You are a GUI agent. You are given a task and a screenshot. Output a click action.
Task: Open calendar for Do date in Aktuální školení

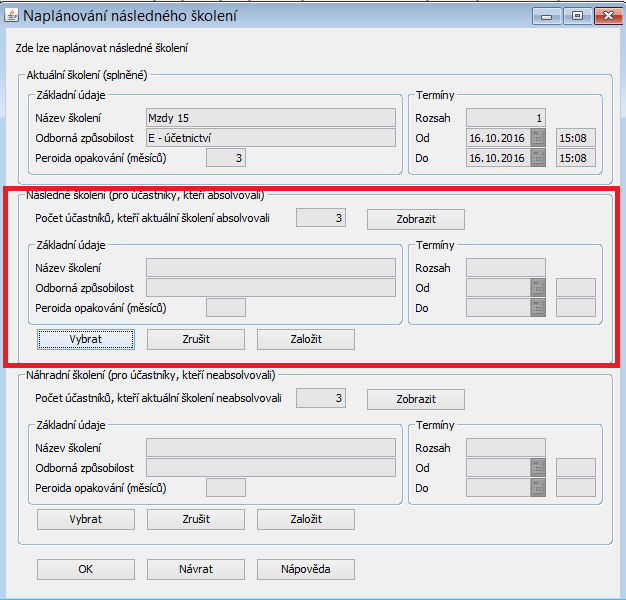[538, 158]
